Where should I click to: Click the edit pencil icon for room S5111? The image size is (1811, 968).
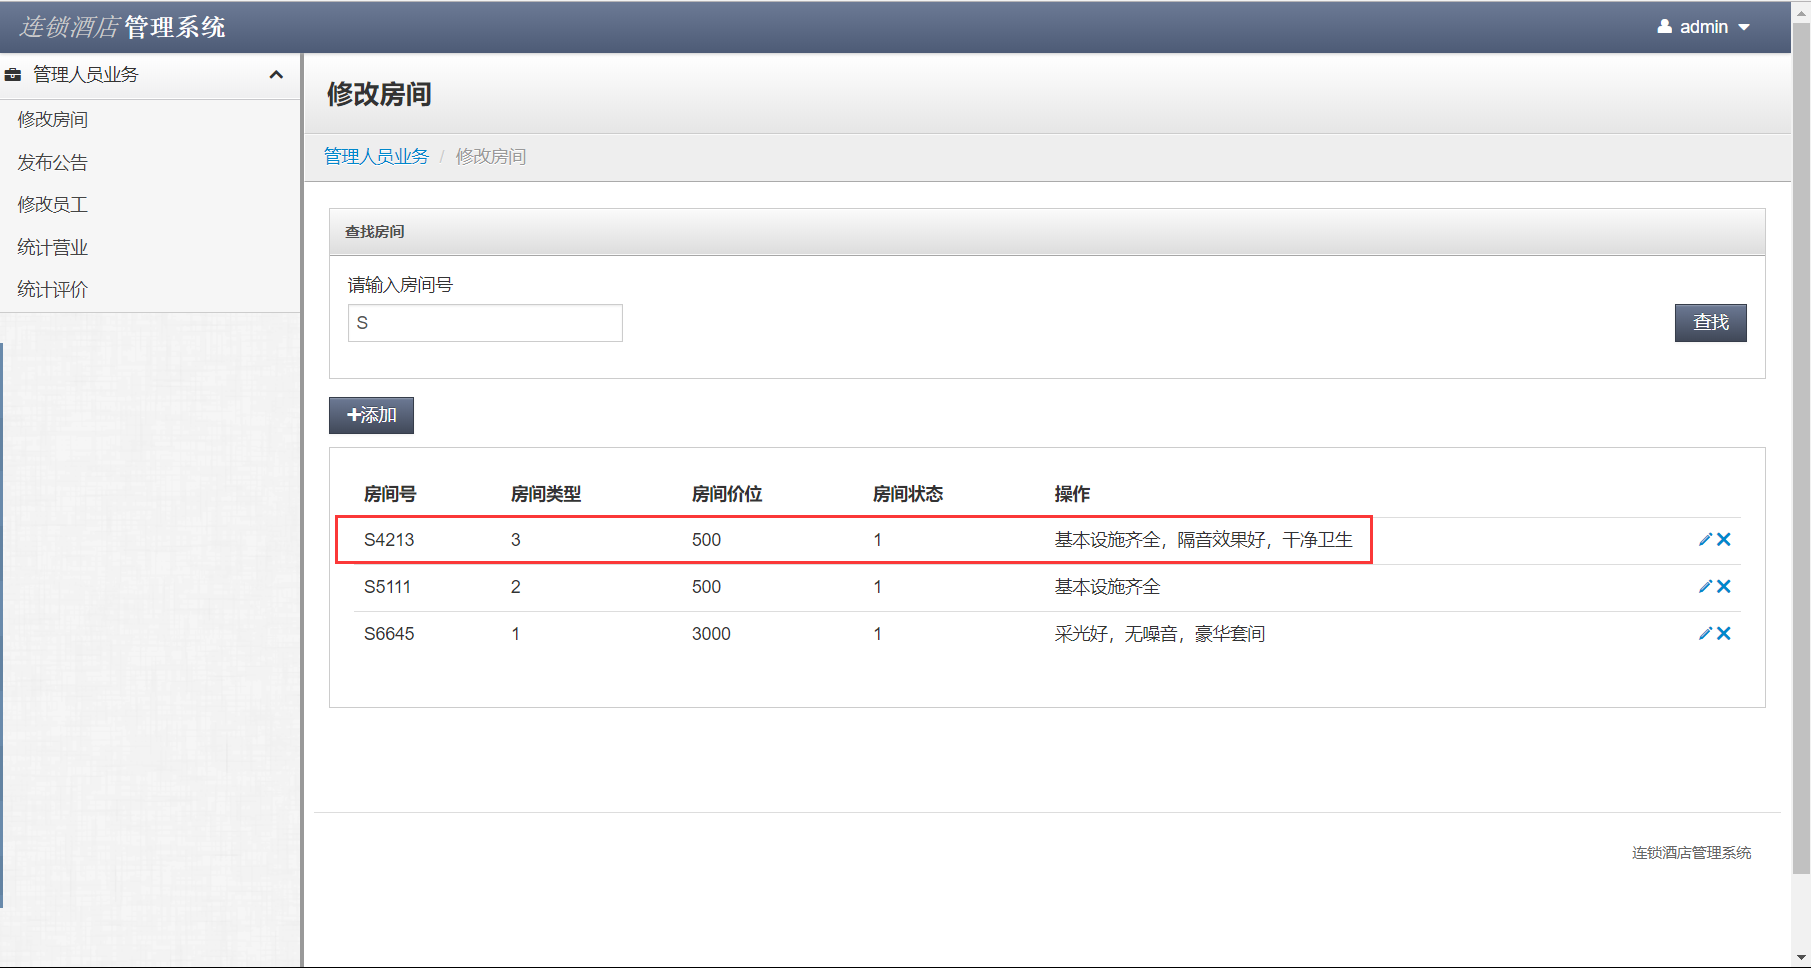[1703, 586]
